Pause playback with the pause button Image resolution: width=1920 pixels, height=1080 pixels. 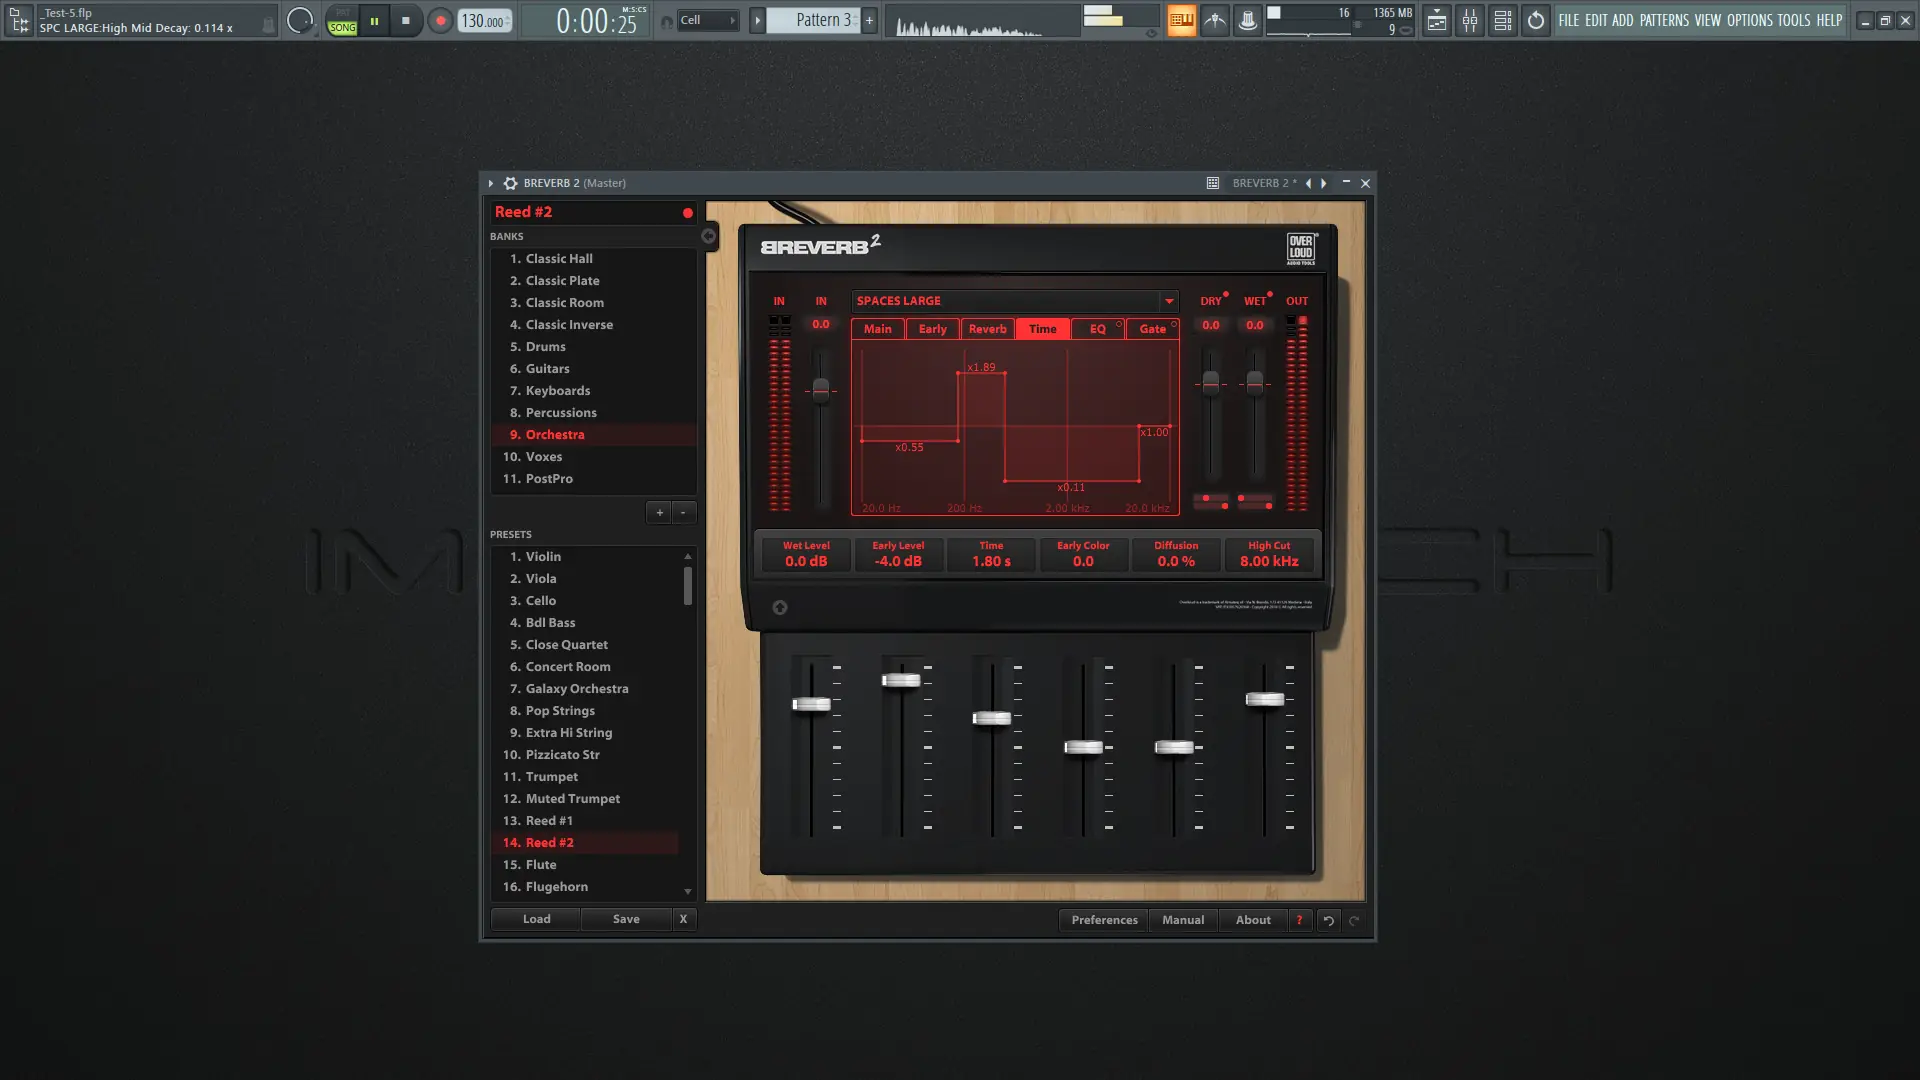pyautogui.click(x=374, y=20)
